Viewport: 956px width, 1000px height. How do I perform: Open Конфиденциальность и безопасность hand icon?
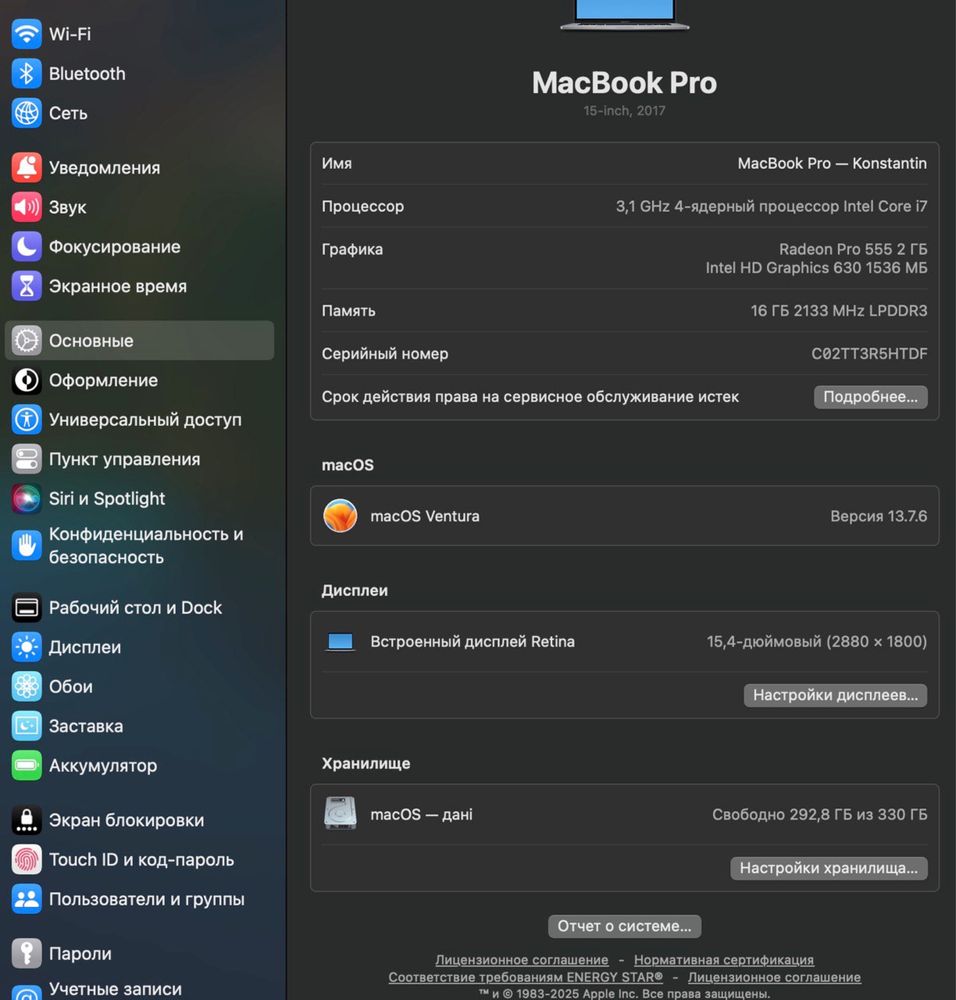coord(26,546)
